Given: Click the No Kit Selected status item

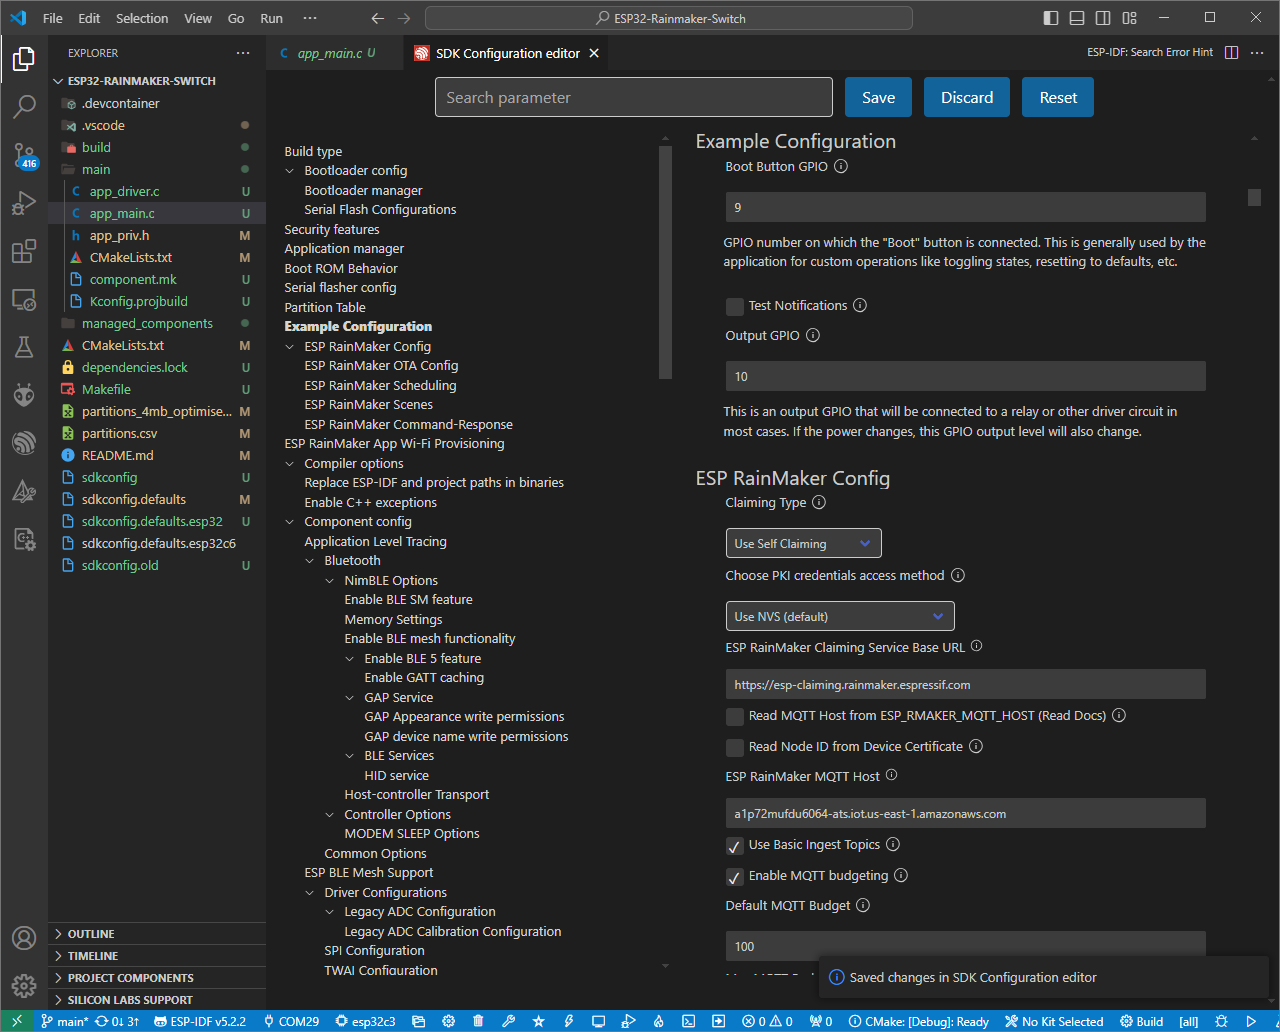Looking at the screenshot, I should pyautogui.click(x=1053, y=1021).
